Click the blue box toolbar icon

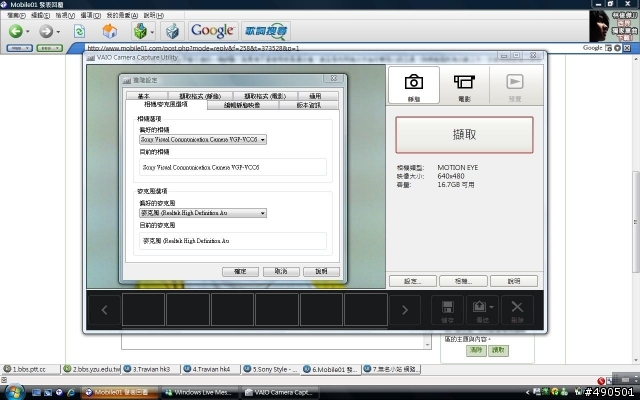click(x=172, y=31)
